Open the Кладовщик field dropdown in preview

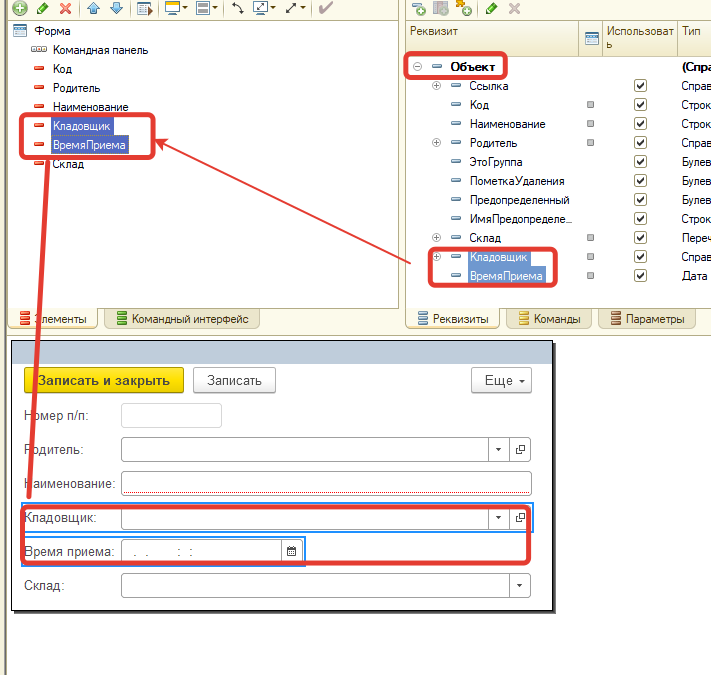pyautogui.click(x=499, y=517)
